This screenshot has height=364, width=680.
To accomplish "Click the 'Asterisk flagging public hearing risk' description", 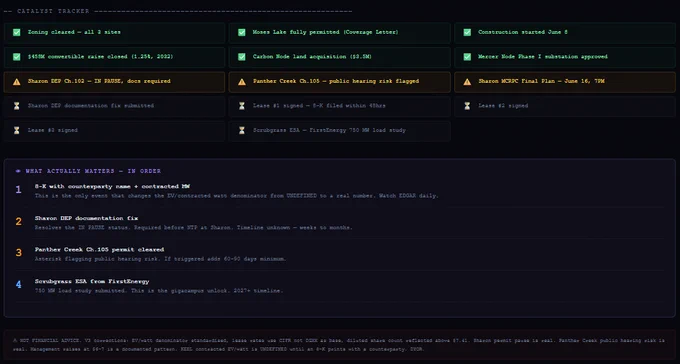I will (x=160, y=259).
